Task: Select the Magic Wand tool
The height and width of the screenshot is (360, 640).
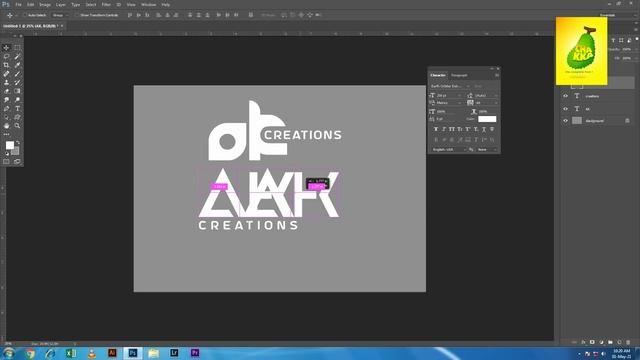Action: (17, 56)
